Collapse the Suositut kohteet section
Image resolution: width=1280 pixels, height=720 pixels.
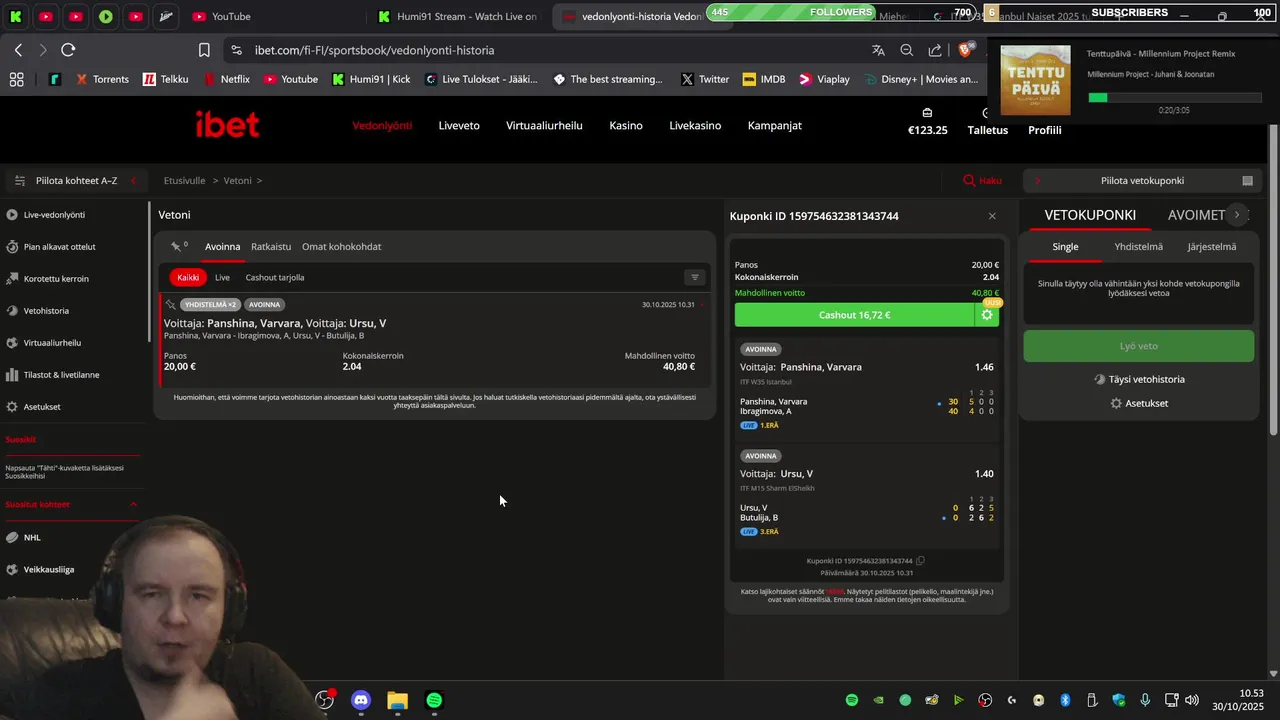click(x=133, y=505)
